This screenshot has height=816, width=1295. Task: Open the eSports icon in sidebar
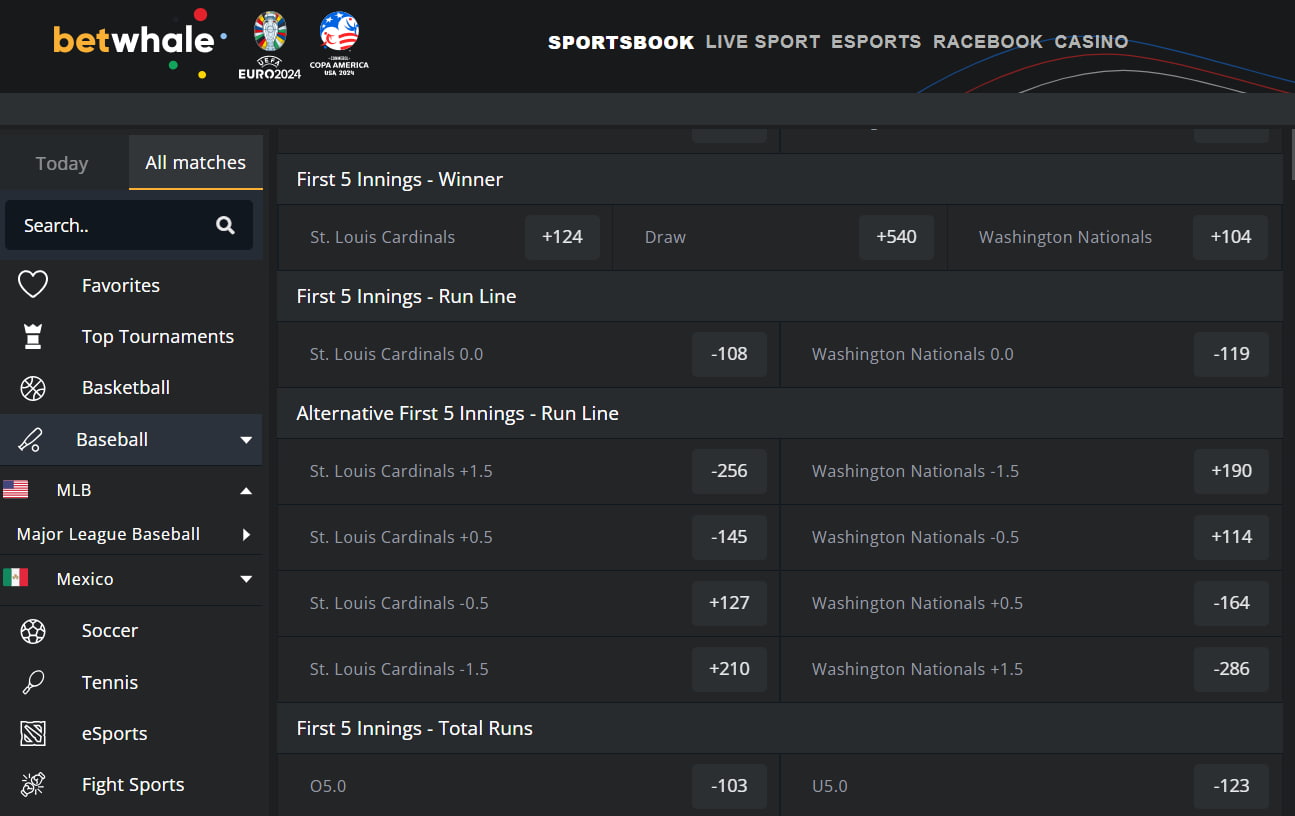tap(33, 734)
